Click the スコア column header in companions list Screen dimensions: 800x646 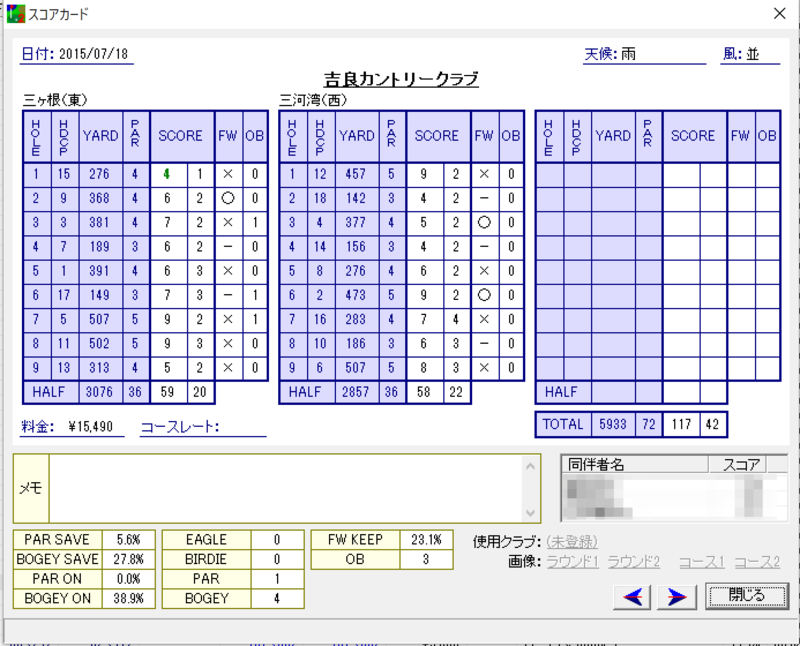(737, 464)
